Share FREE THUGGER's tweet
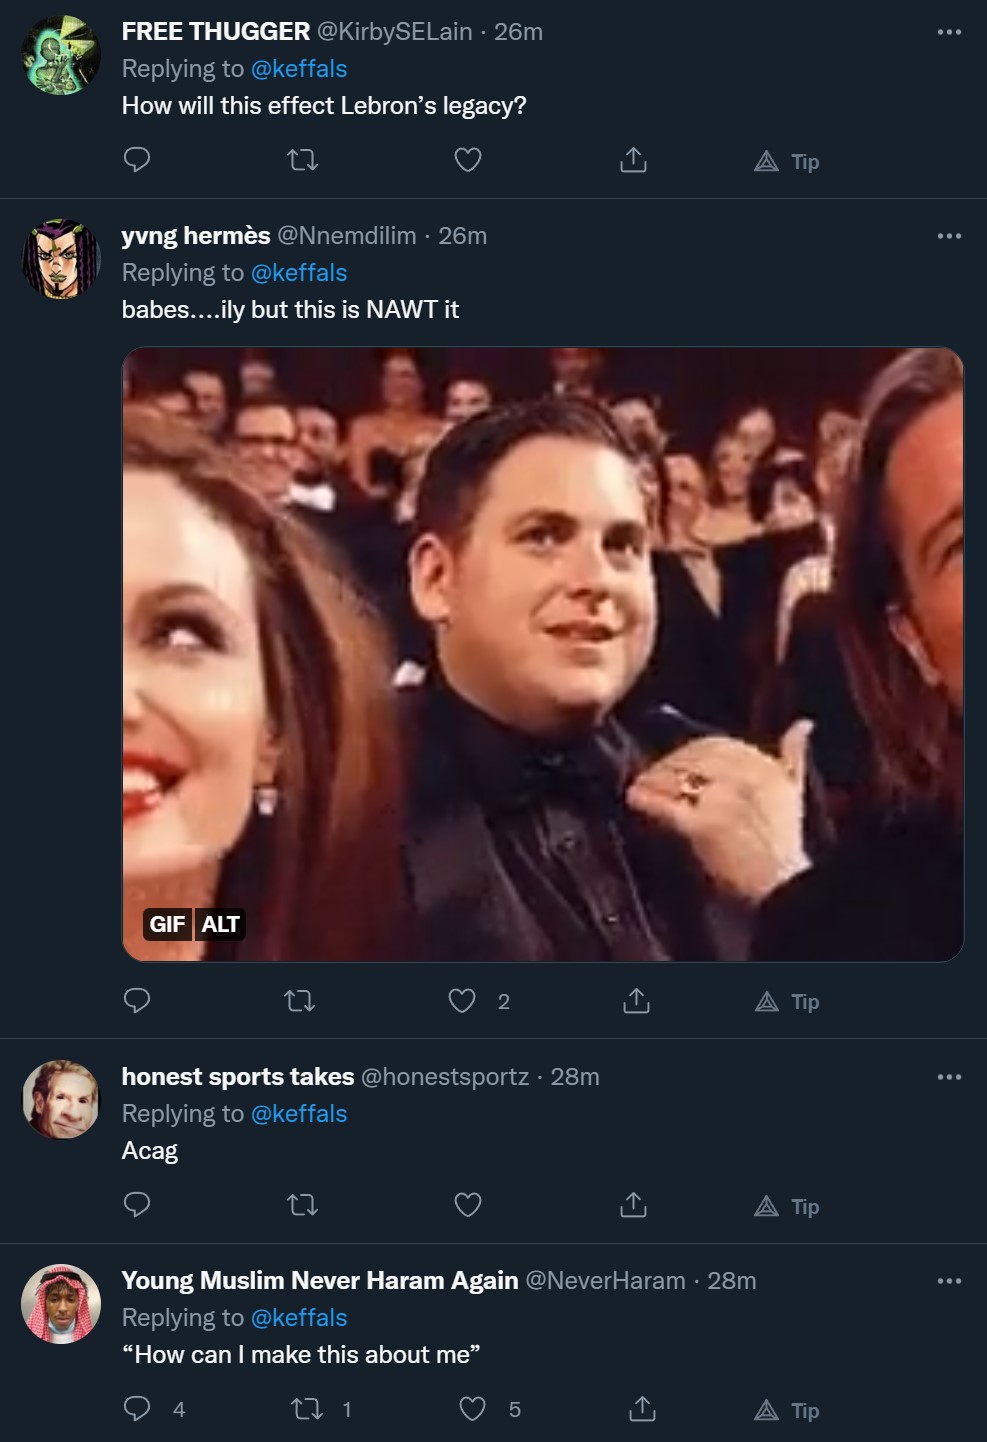Image resolution: width=987 pixels, height=1442 pixels. [633, 160]
